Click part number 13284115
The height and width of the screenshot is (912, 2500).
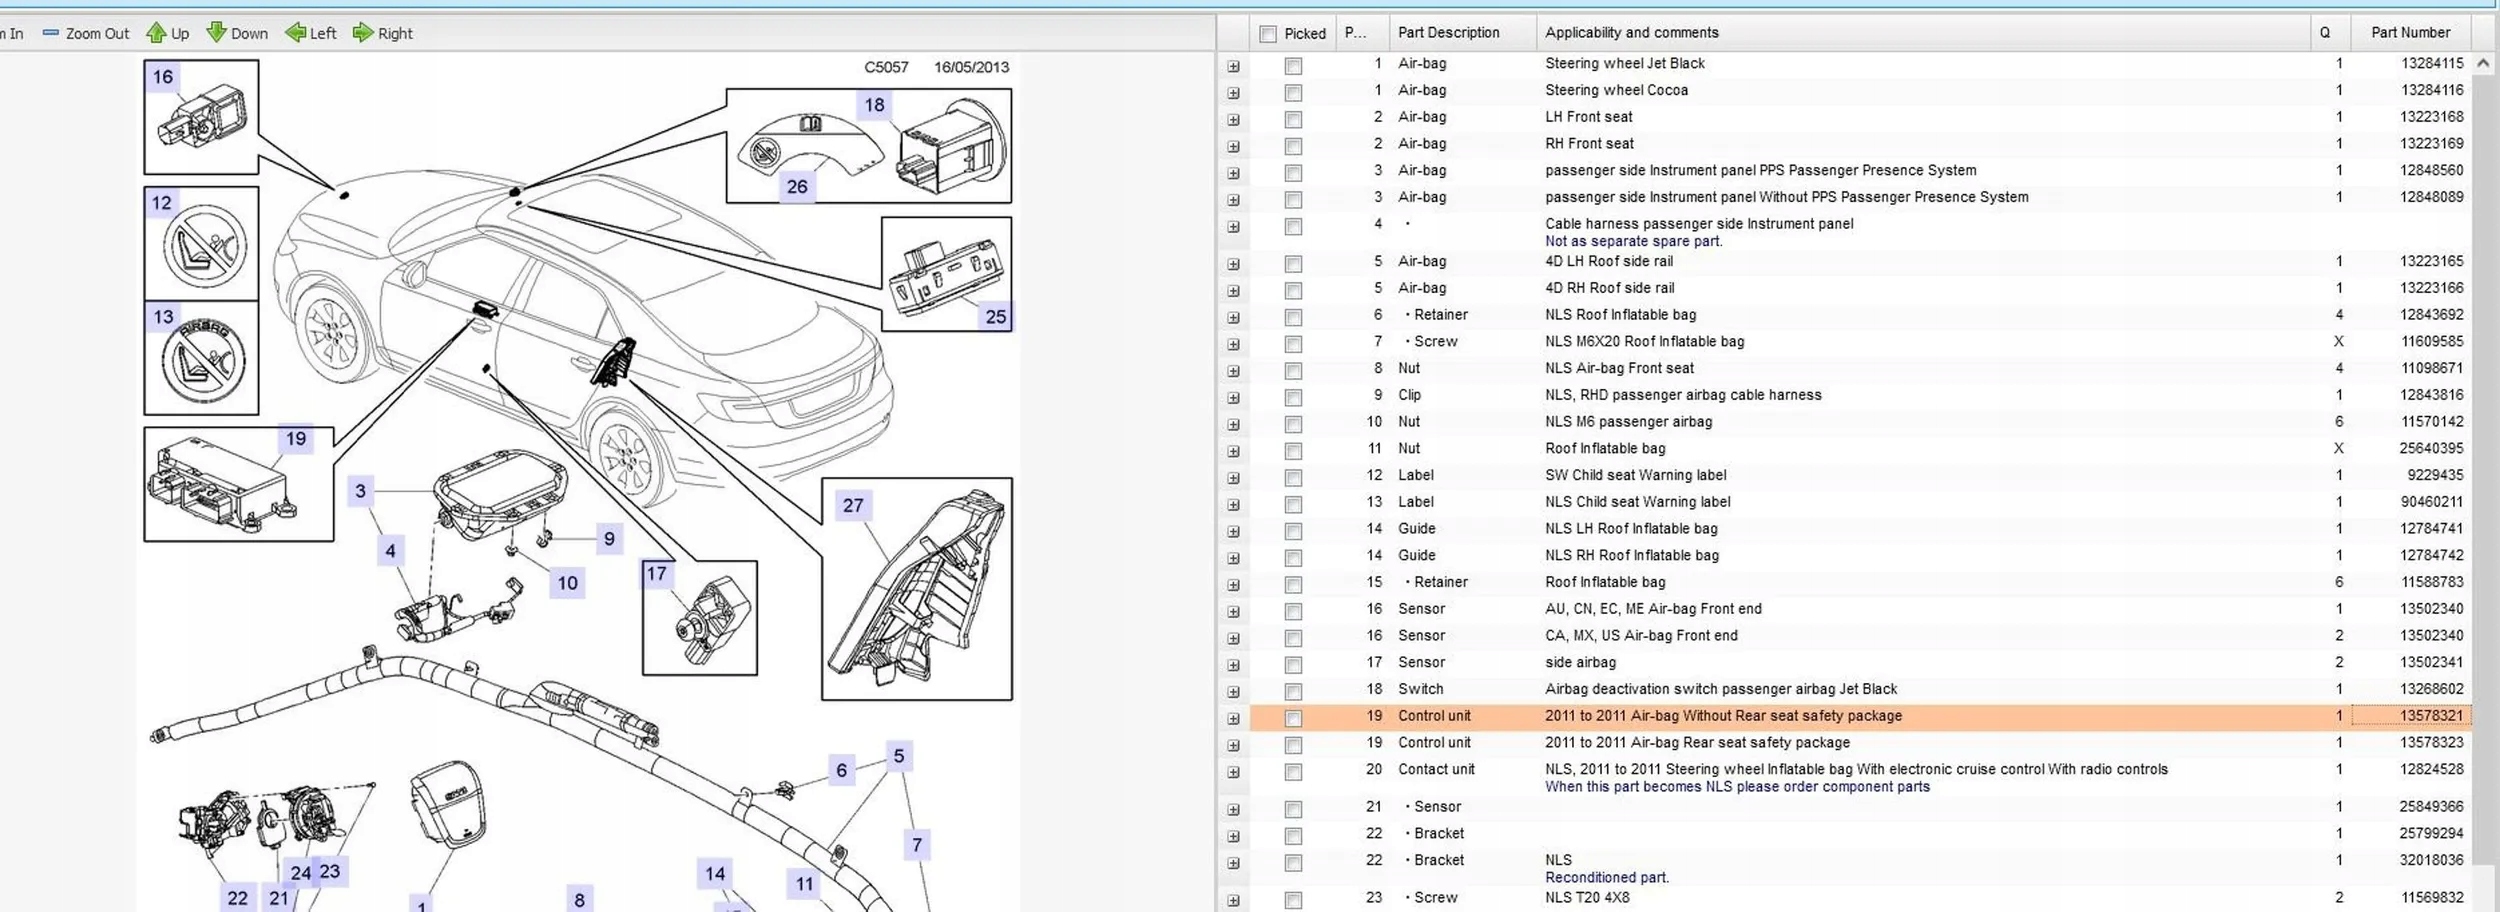tap(2432, 63)
